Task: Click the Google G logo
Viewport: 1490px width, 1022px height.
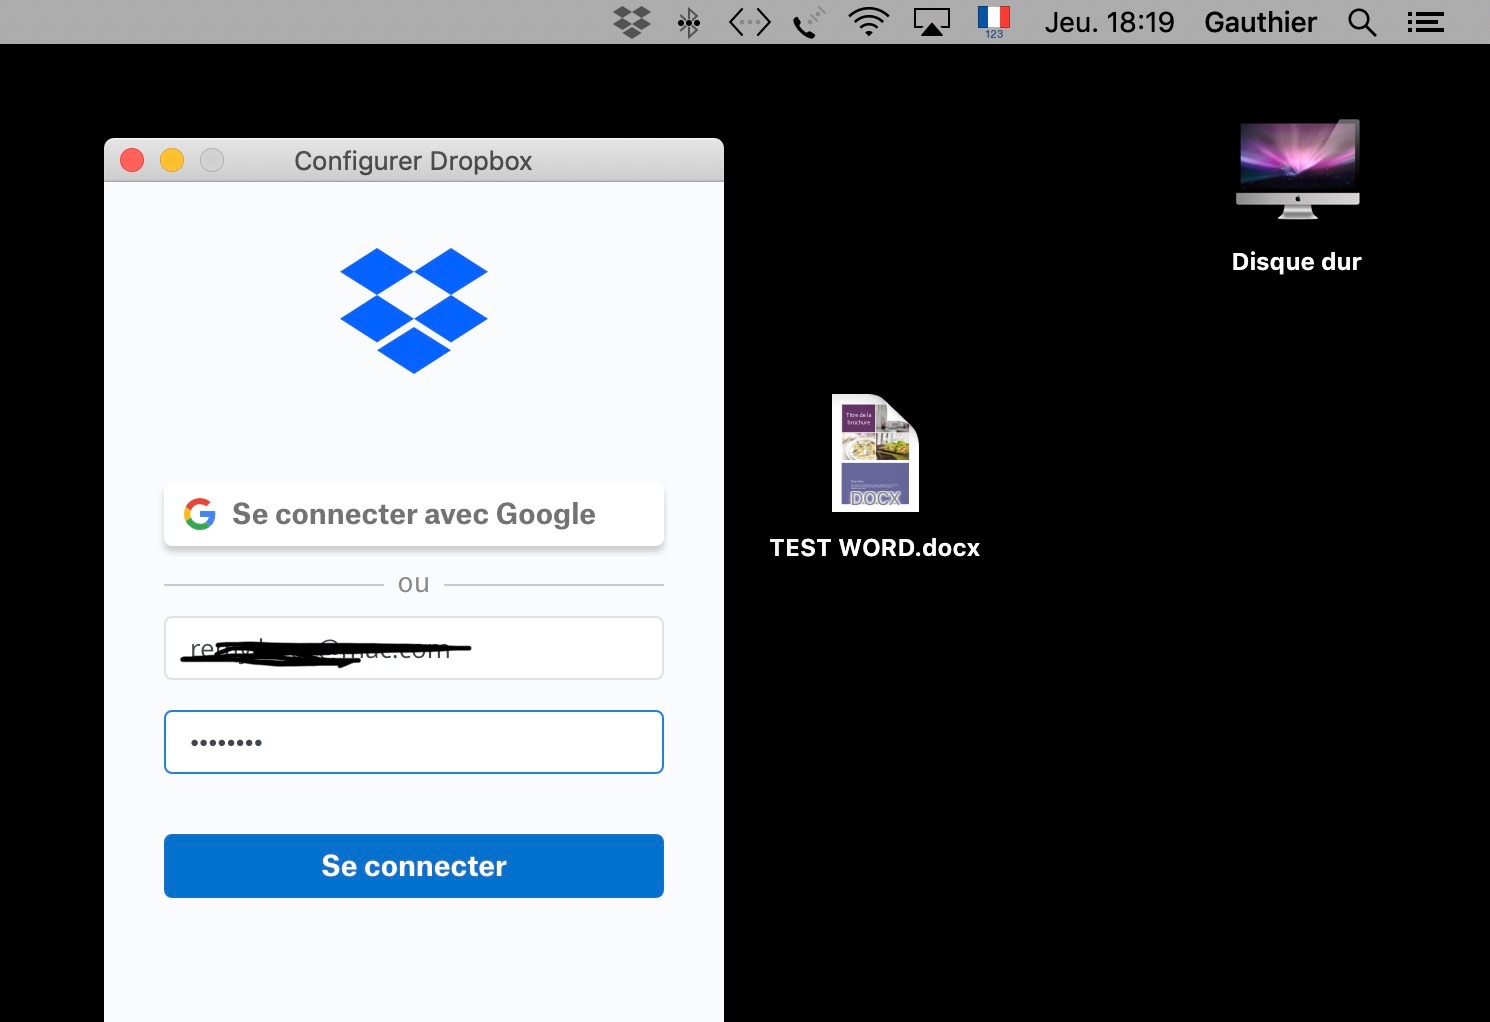Action: 200,514
